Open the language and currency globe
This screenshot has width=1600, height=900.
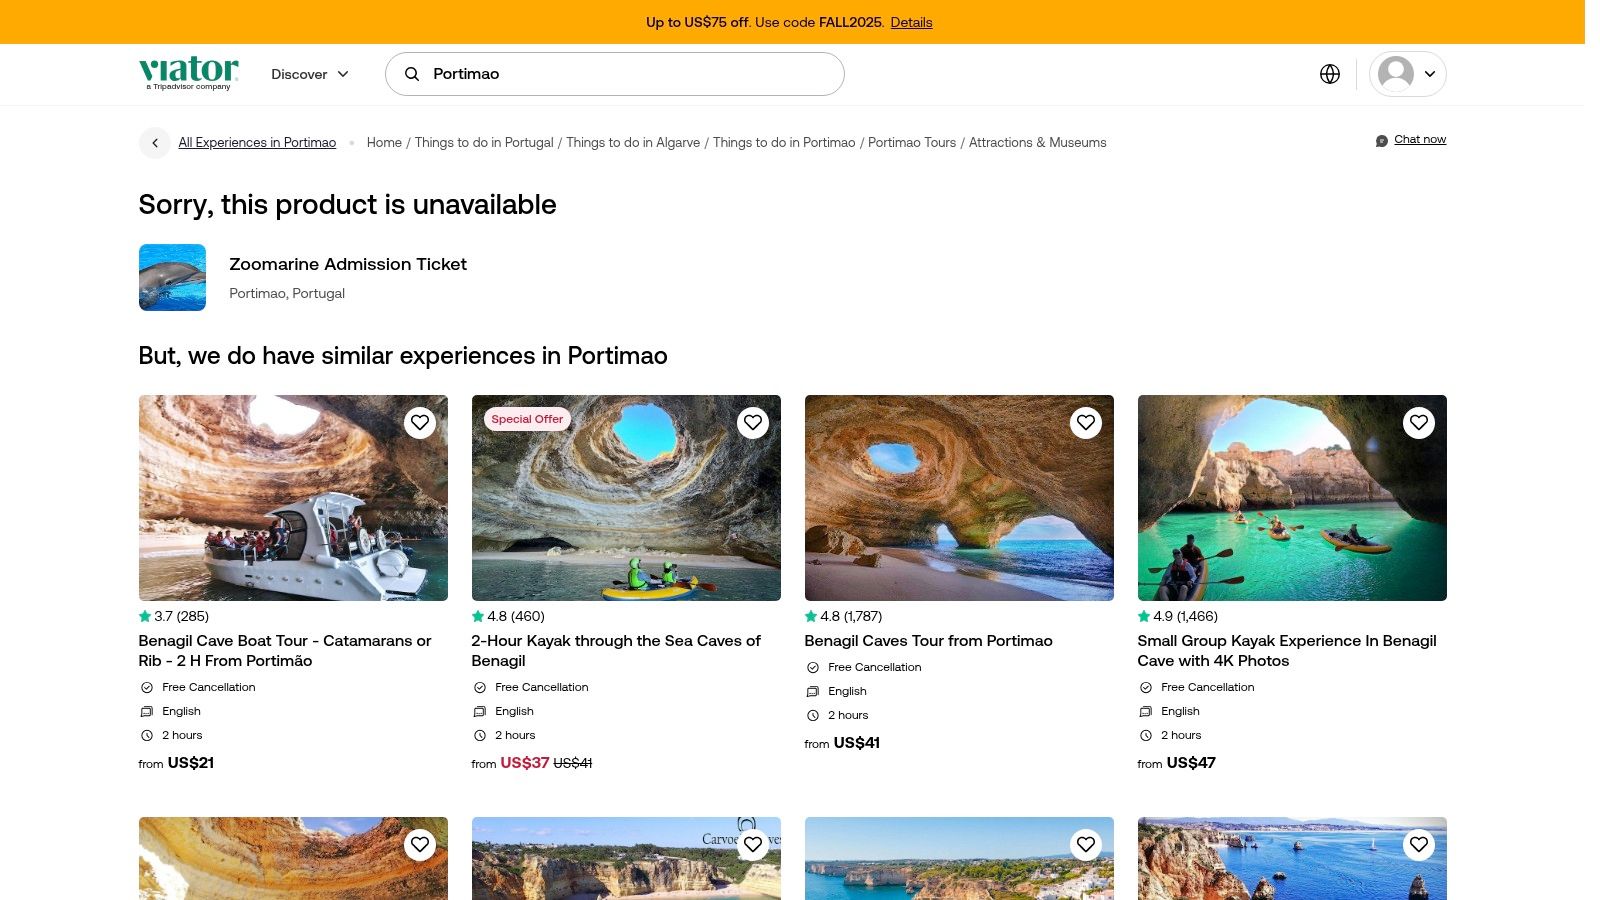click(x=1329, y=74)
